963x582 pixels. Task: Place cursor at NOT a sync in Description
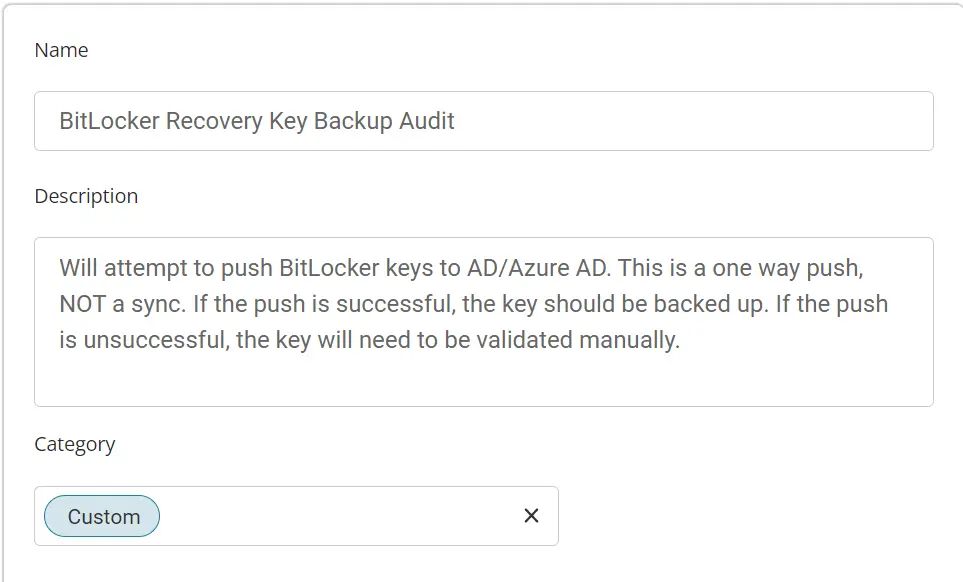tap(122, 305)
